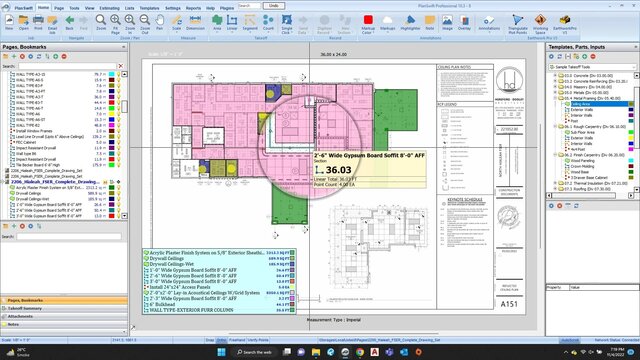This screenshot has width=640, height=360.
Task: Expand the 07.3 Roofing folder
Action: click(x=555, y=189)
